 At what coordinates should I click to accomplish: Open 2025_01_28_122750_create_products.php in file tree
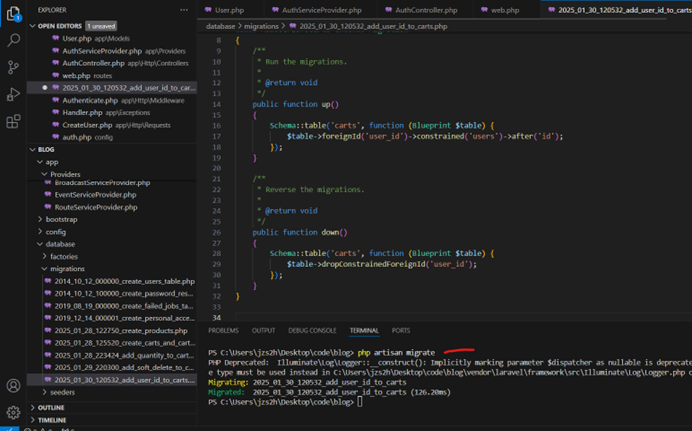[x=120, y=330]
